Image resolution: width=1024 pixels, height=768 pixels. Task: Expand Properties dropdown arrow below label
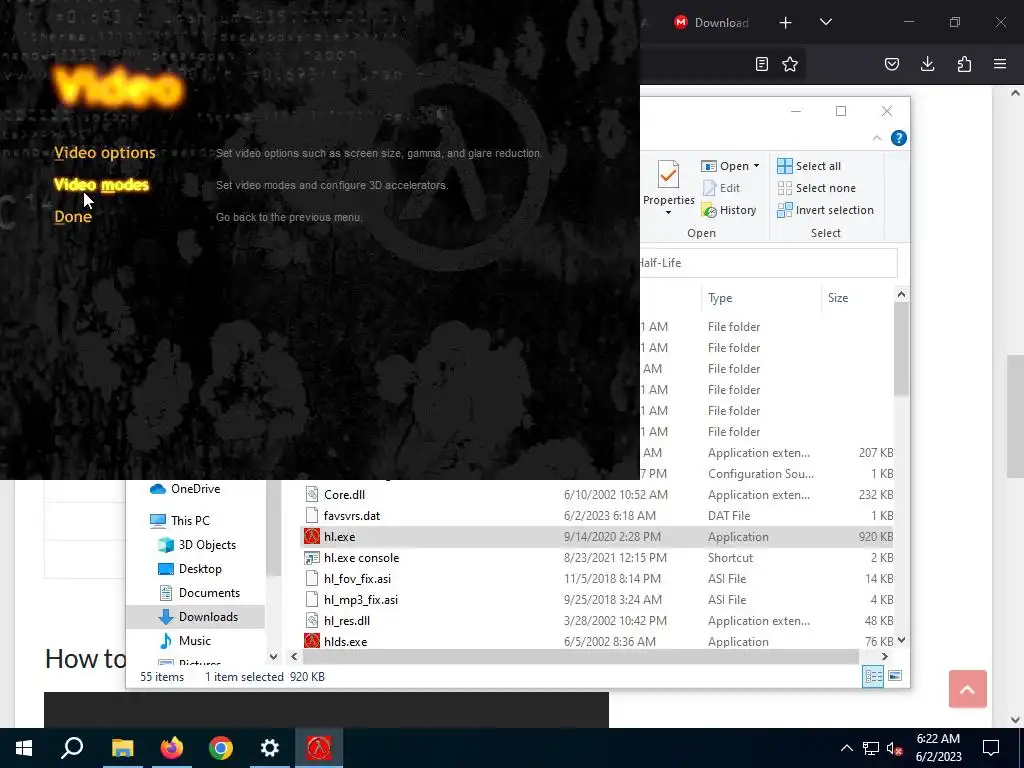point(668,213)
